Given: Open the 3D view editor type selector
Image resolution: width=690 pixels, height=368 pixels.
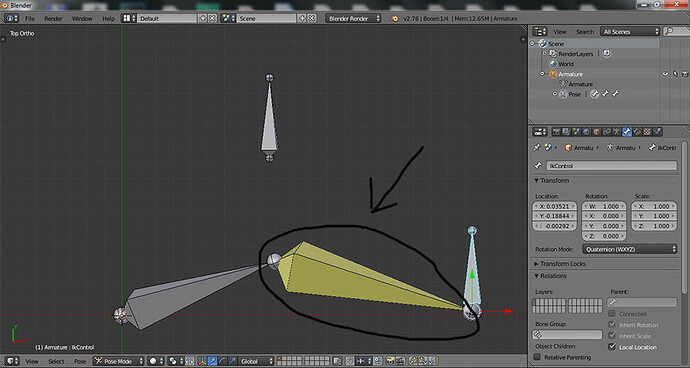Looking at the screenshot, I should point(12,361).
